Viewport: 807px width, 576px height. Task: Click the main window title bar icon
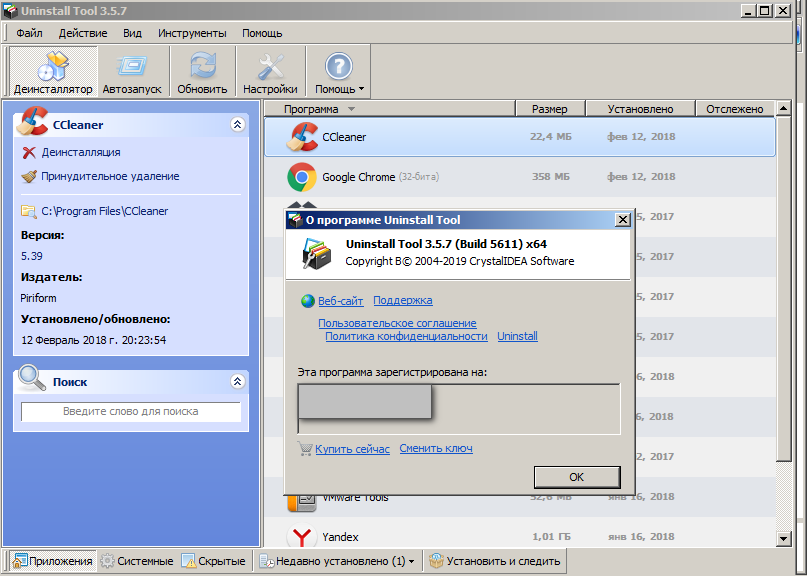(10, 10)
